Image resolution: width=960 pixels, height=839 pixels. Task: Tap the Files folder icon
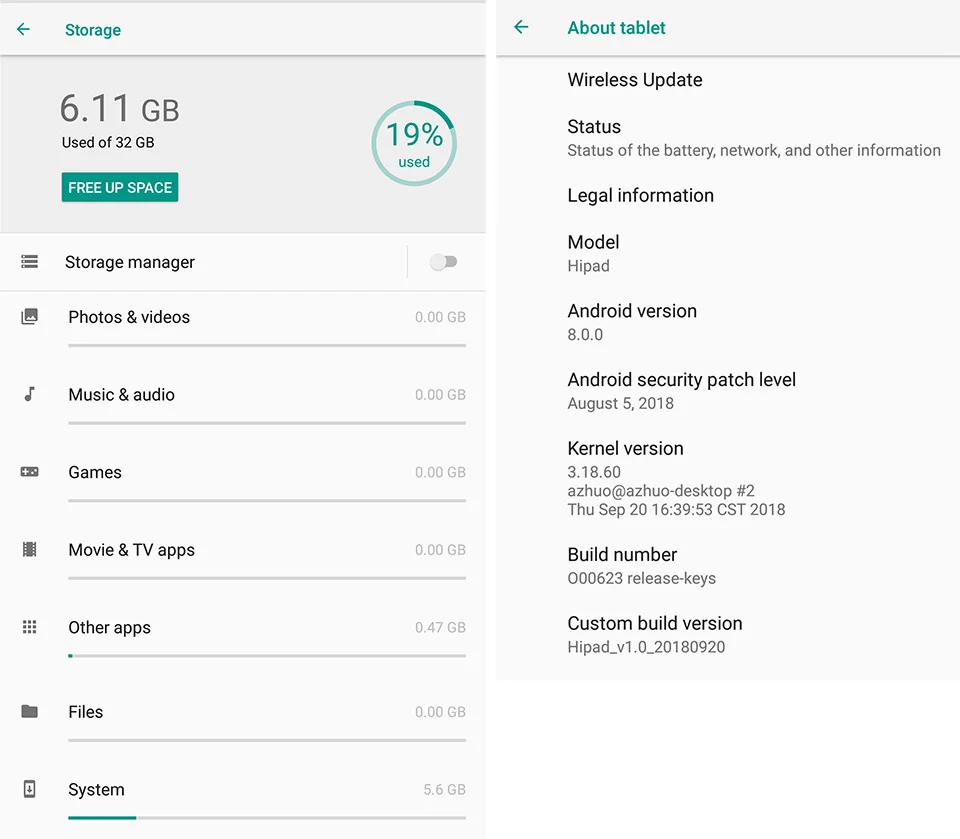tap(29, 711)
